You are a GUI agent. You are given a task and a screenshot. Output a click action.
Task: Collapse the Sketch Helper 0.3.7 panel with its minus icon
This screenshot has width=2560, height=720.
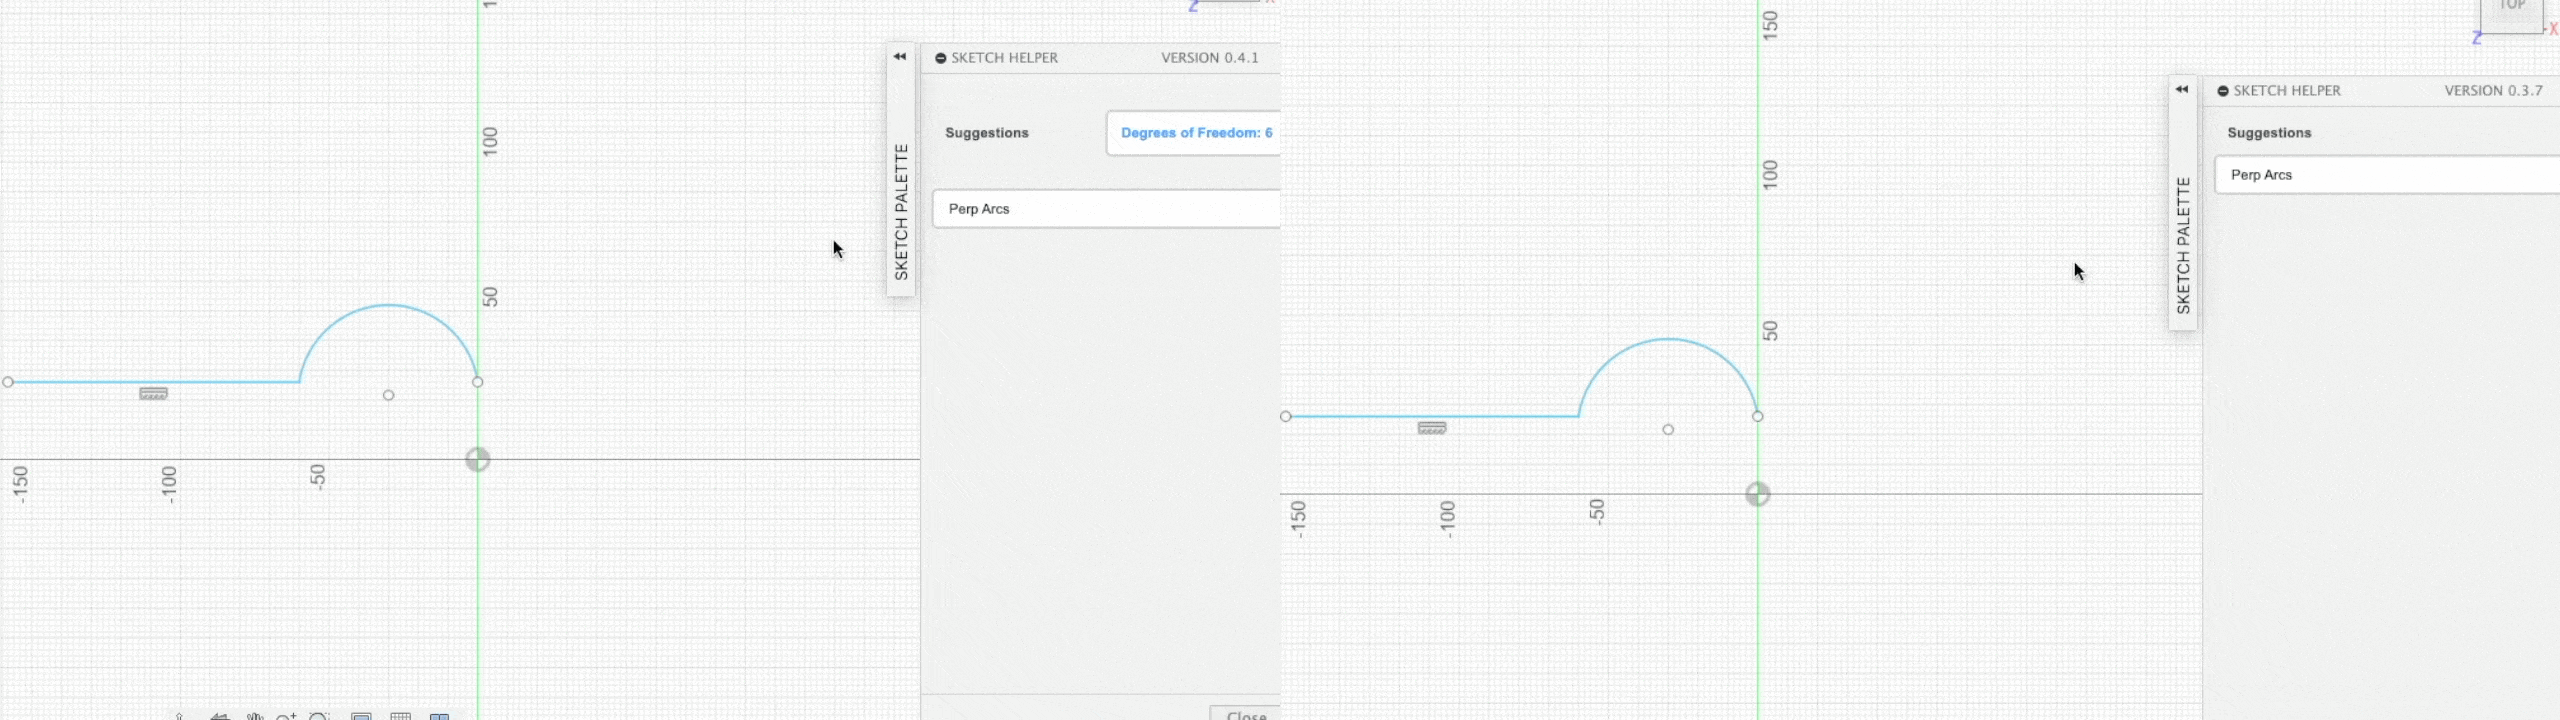[2223, 91]
